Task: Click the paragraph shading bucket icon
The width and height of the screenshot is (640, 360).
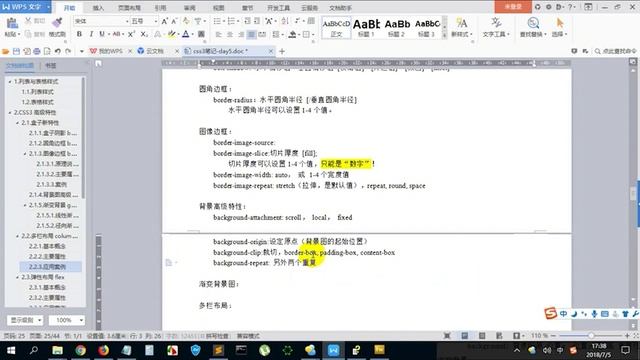Action: tap(292, 34)
